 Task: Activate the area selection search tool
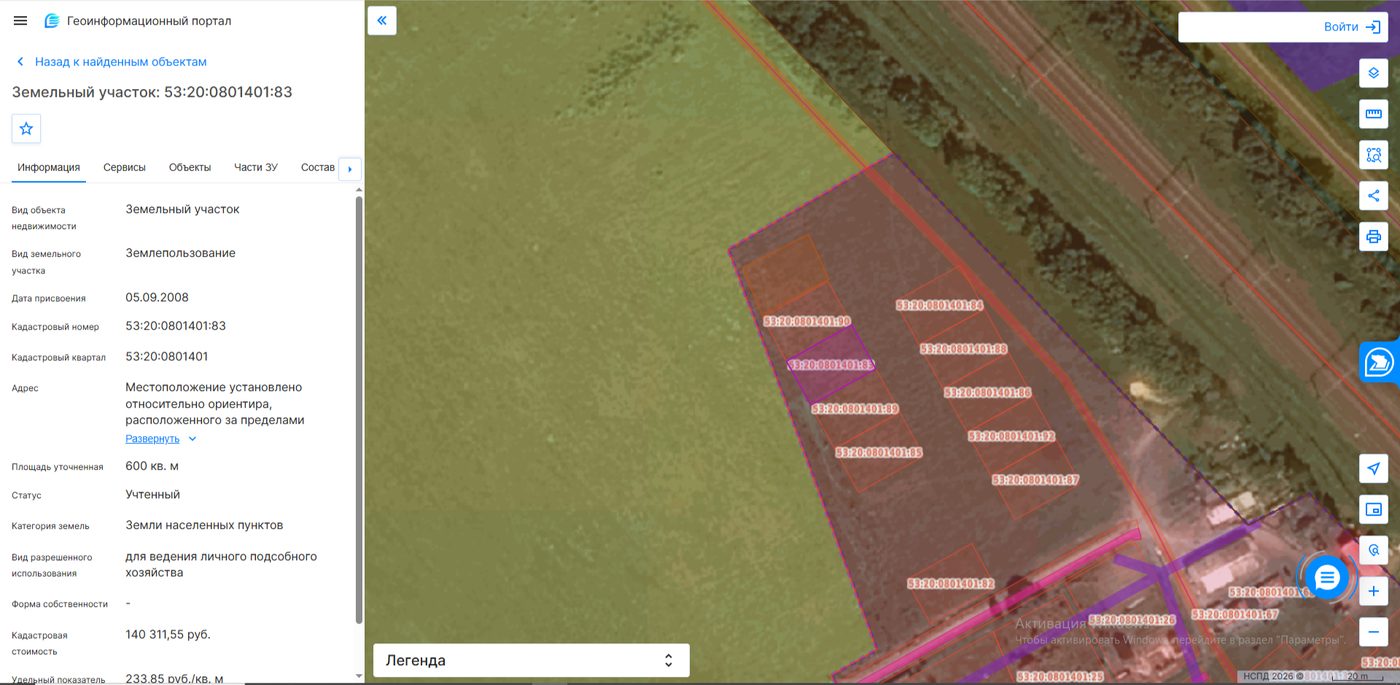click(1374, 155)
